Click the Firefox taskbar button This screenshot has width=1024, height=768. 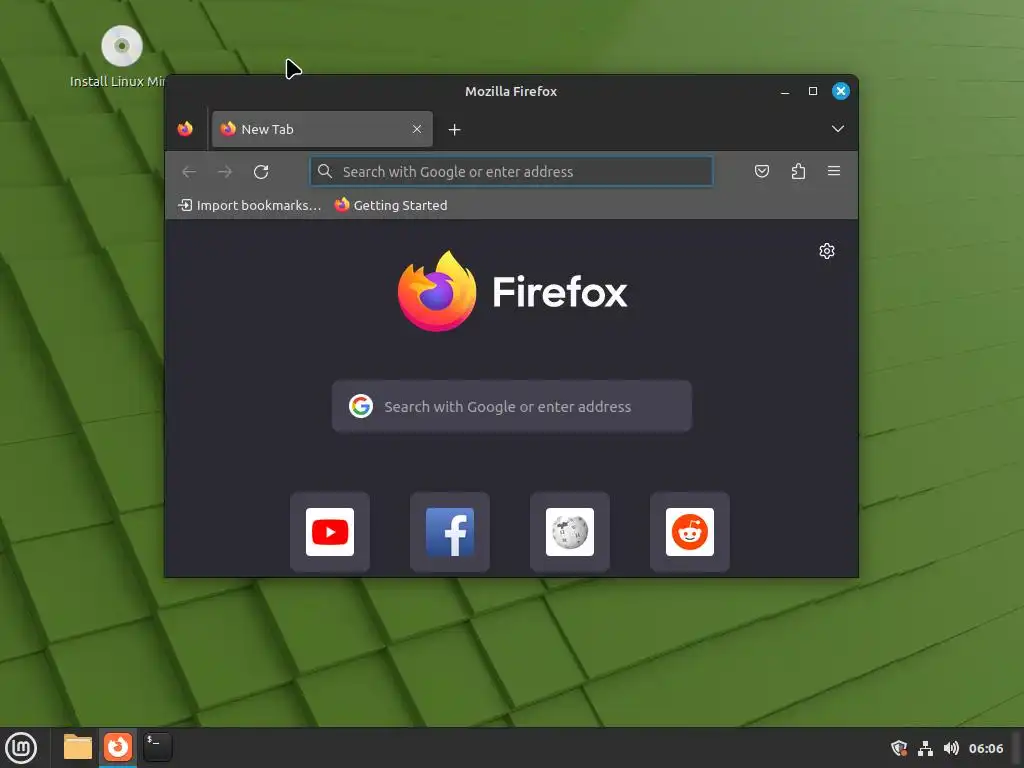pyautogui.click(x=118, y=747)
